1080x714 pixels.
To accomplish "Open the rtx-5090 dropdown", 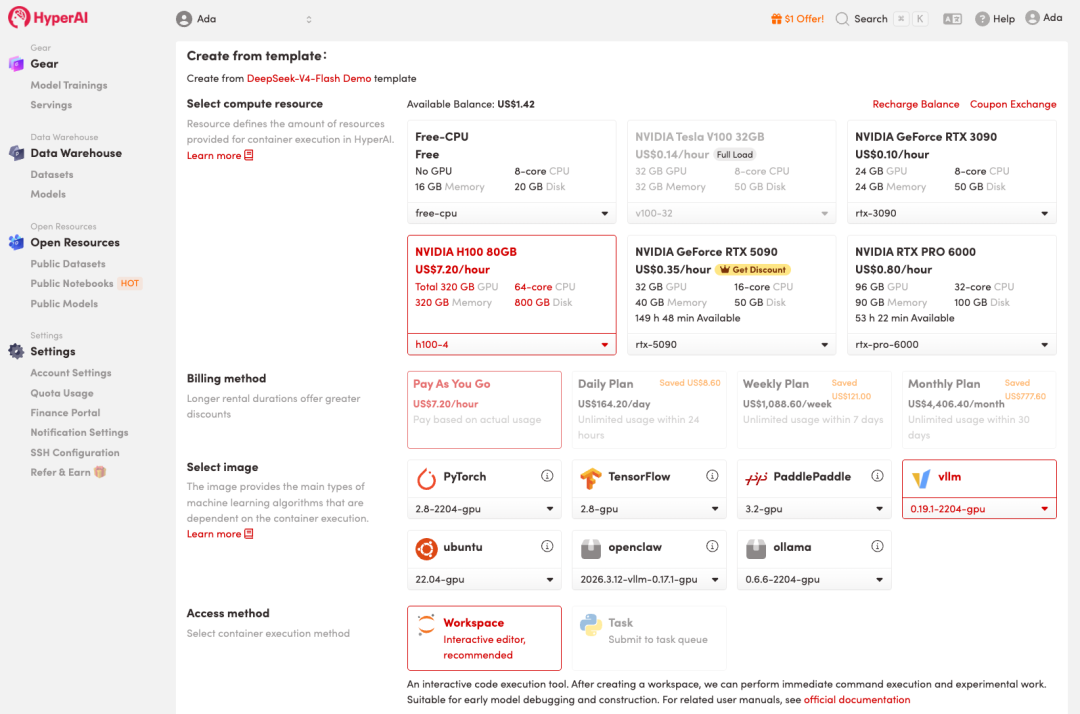I will point(731,344).
